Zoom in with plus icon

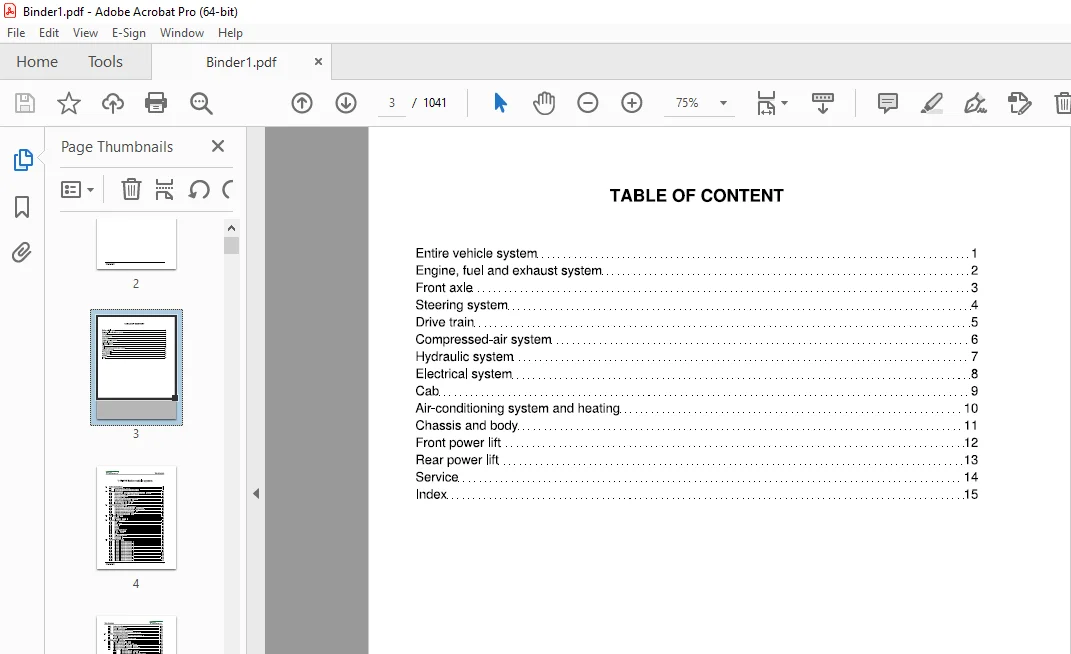(x=632, y=103)
